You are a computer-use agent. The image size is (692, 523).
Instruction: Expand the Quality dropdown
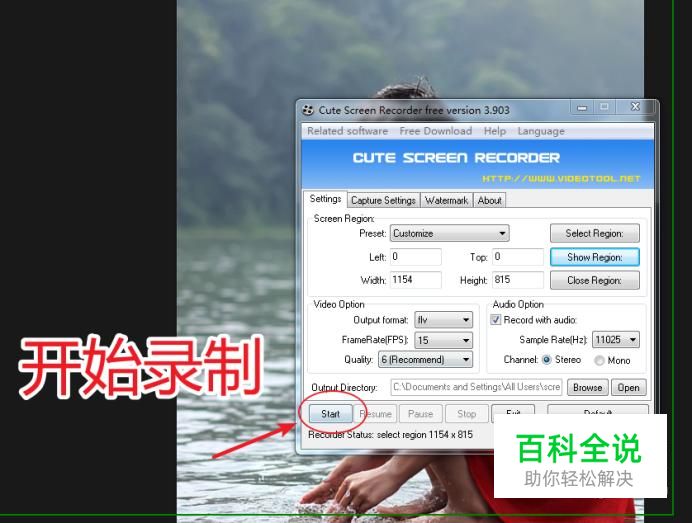(425, 360)
